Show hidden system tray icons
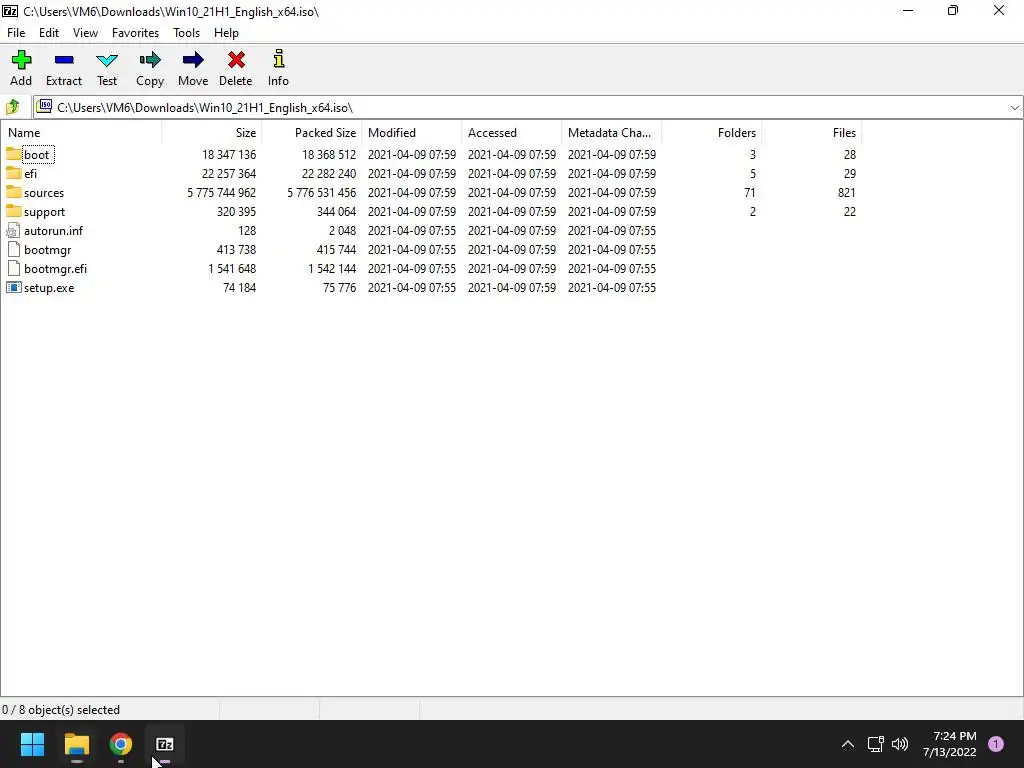Image resolution: width=1024 pixels, height=768 pixels. point(848,744)
